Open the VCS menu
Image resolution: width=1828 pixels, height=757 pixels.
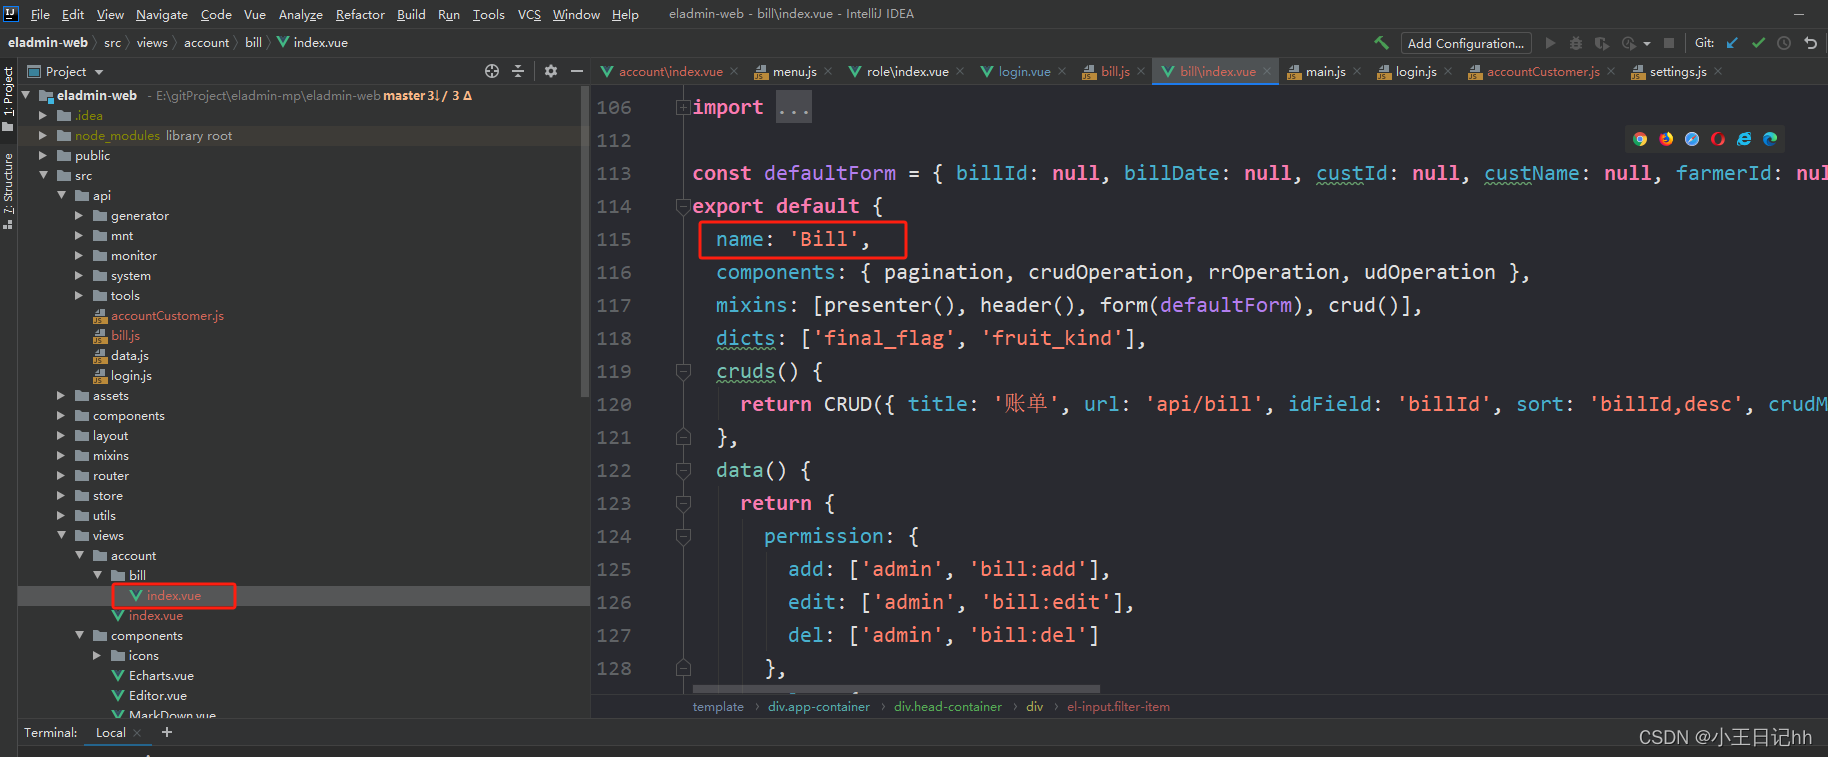tap(529, 14)
